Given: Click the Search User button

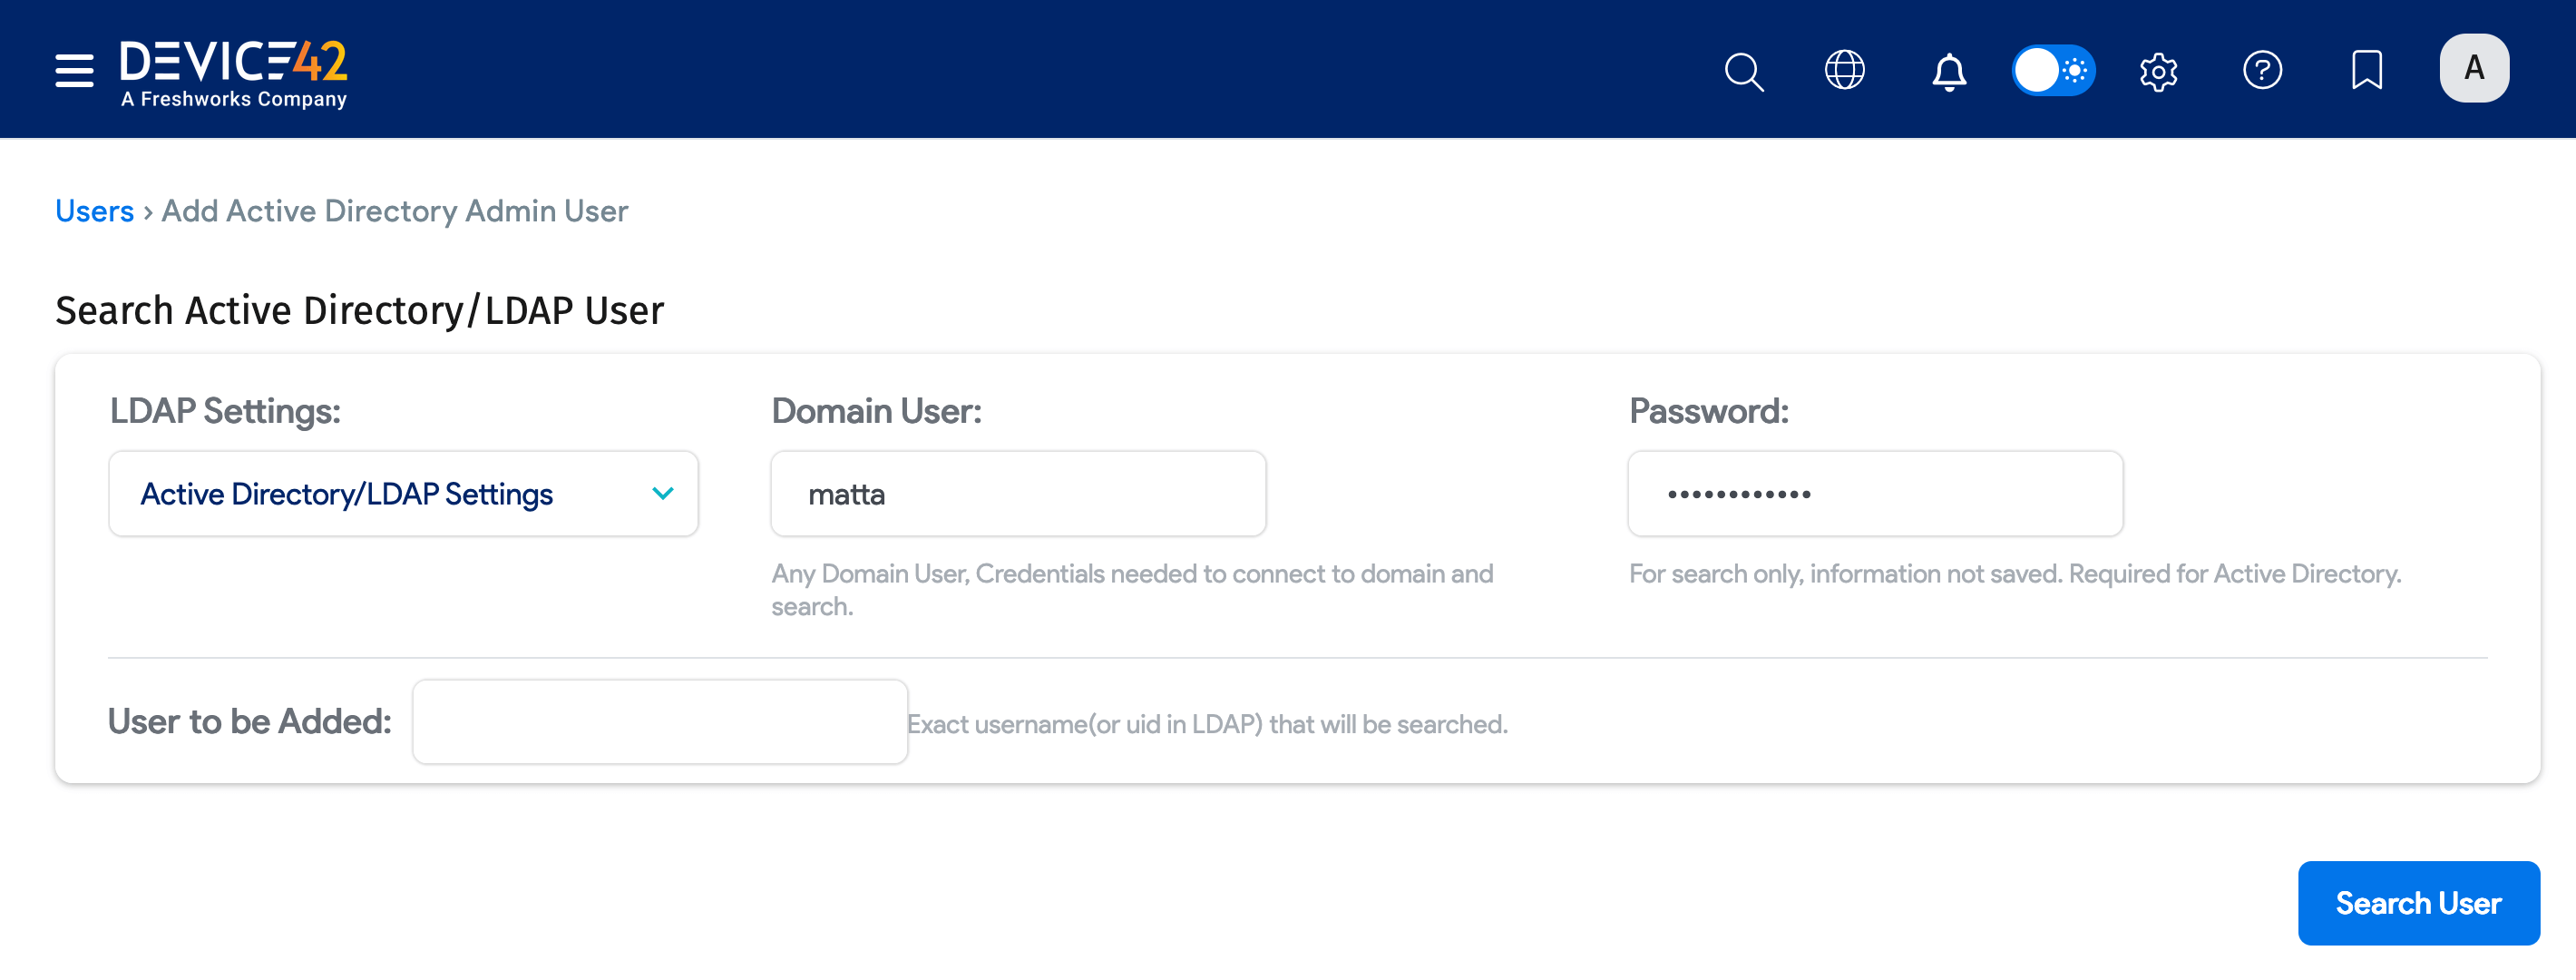Looking at the screenshot, I should (x=2419, y=902).
